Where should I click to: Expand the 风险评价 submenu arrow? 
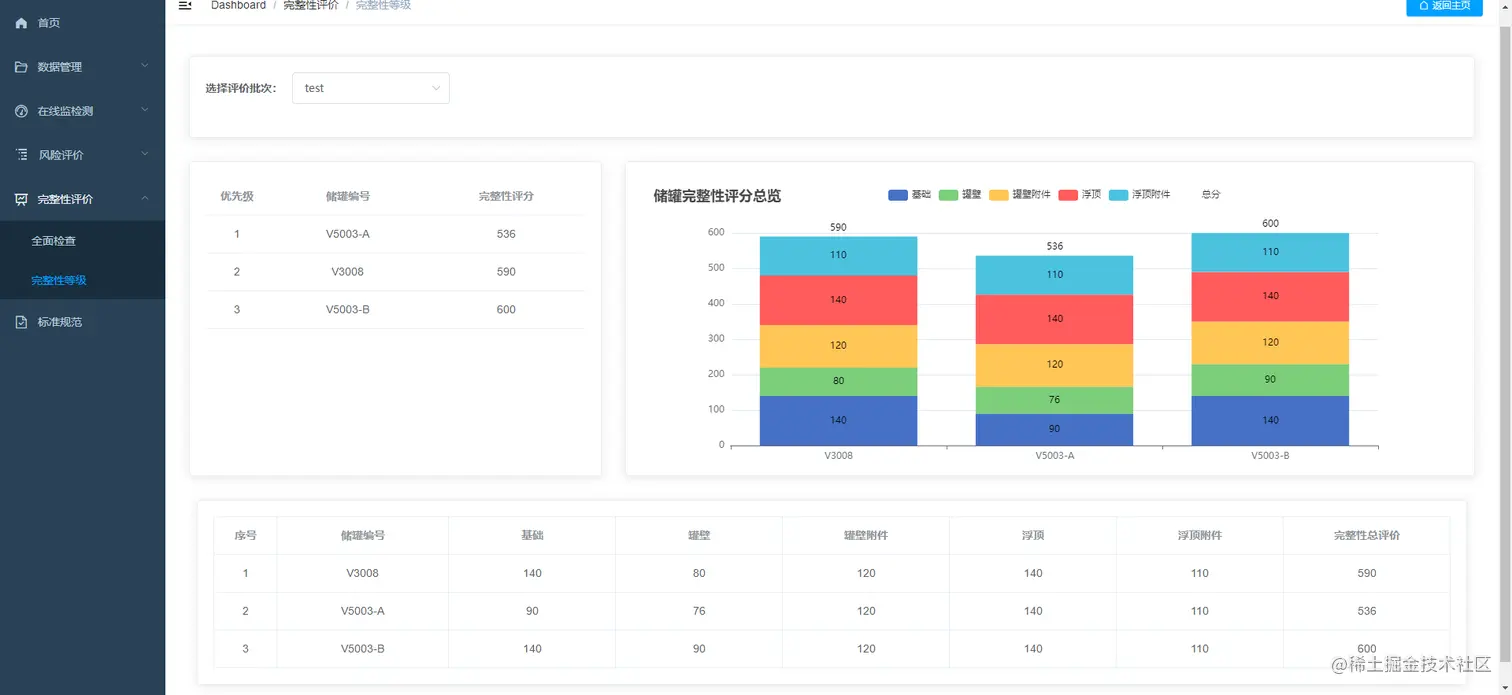(x=145, y=154)
